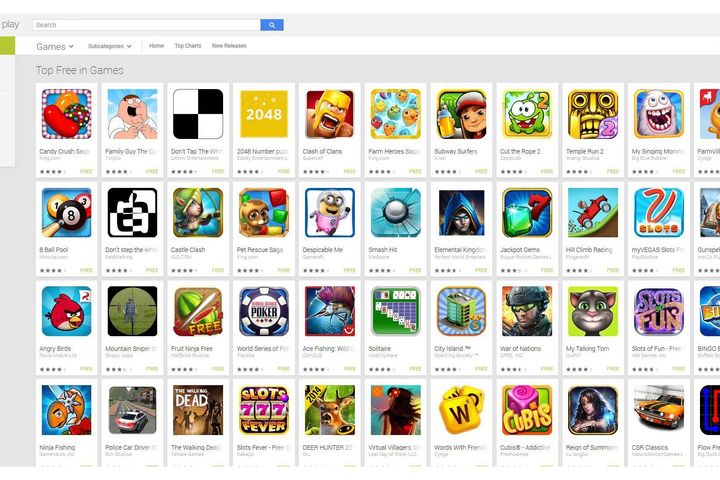The image size is (720, 480).
Task: Select the 2048 Number puzzle game icon
Action: point(264,114)
